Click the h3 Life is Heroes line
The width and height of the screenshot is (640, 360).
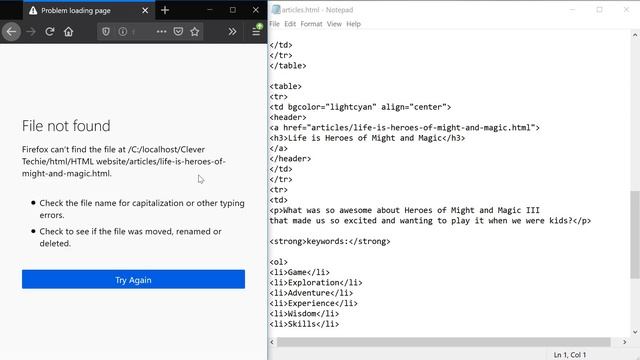pos(367,138)
